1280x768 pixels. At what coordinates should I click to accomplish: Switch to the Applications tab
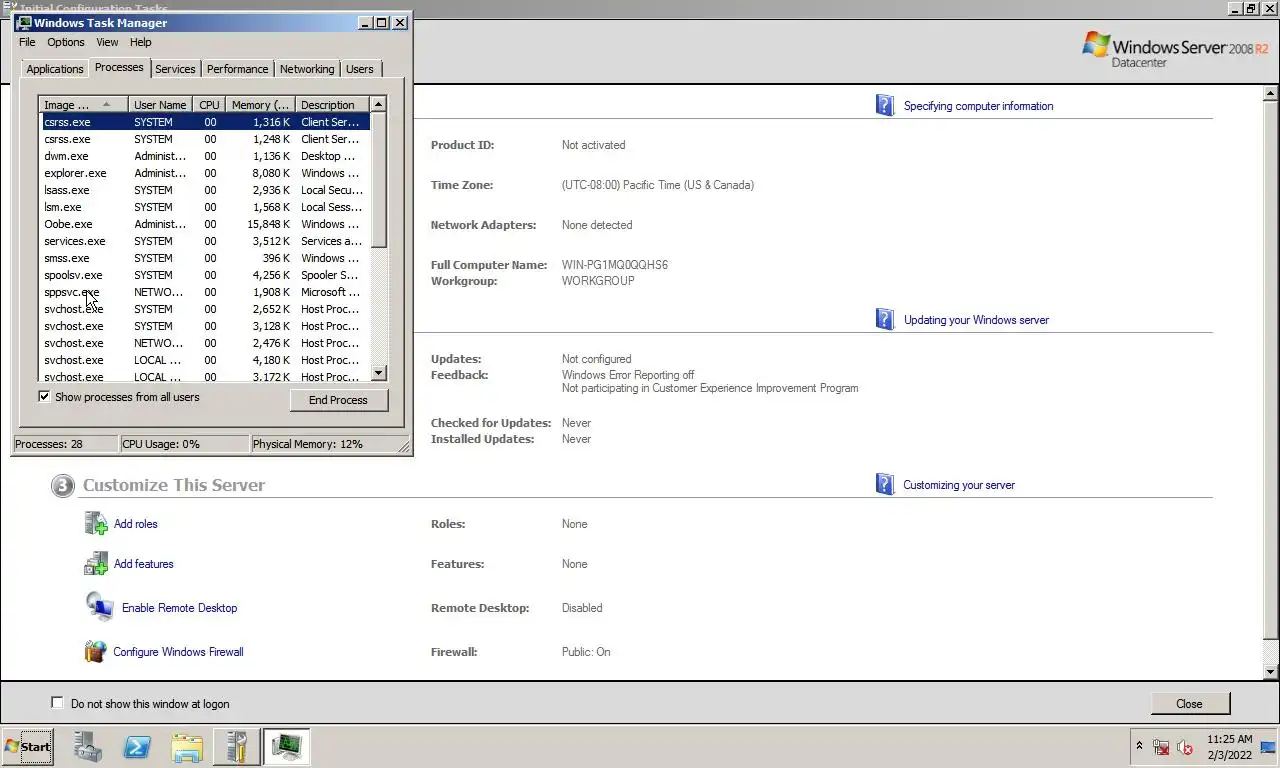55,69
